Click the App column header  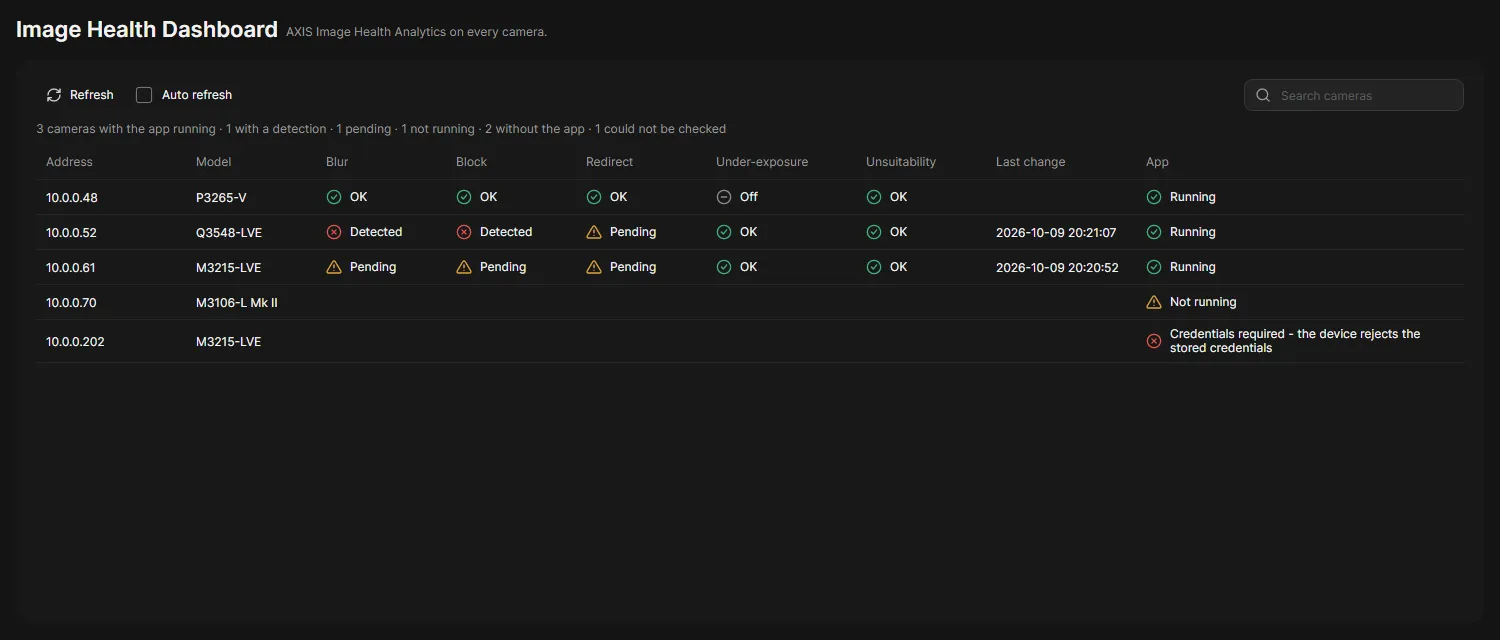click(x=1157, y=162)
